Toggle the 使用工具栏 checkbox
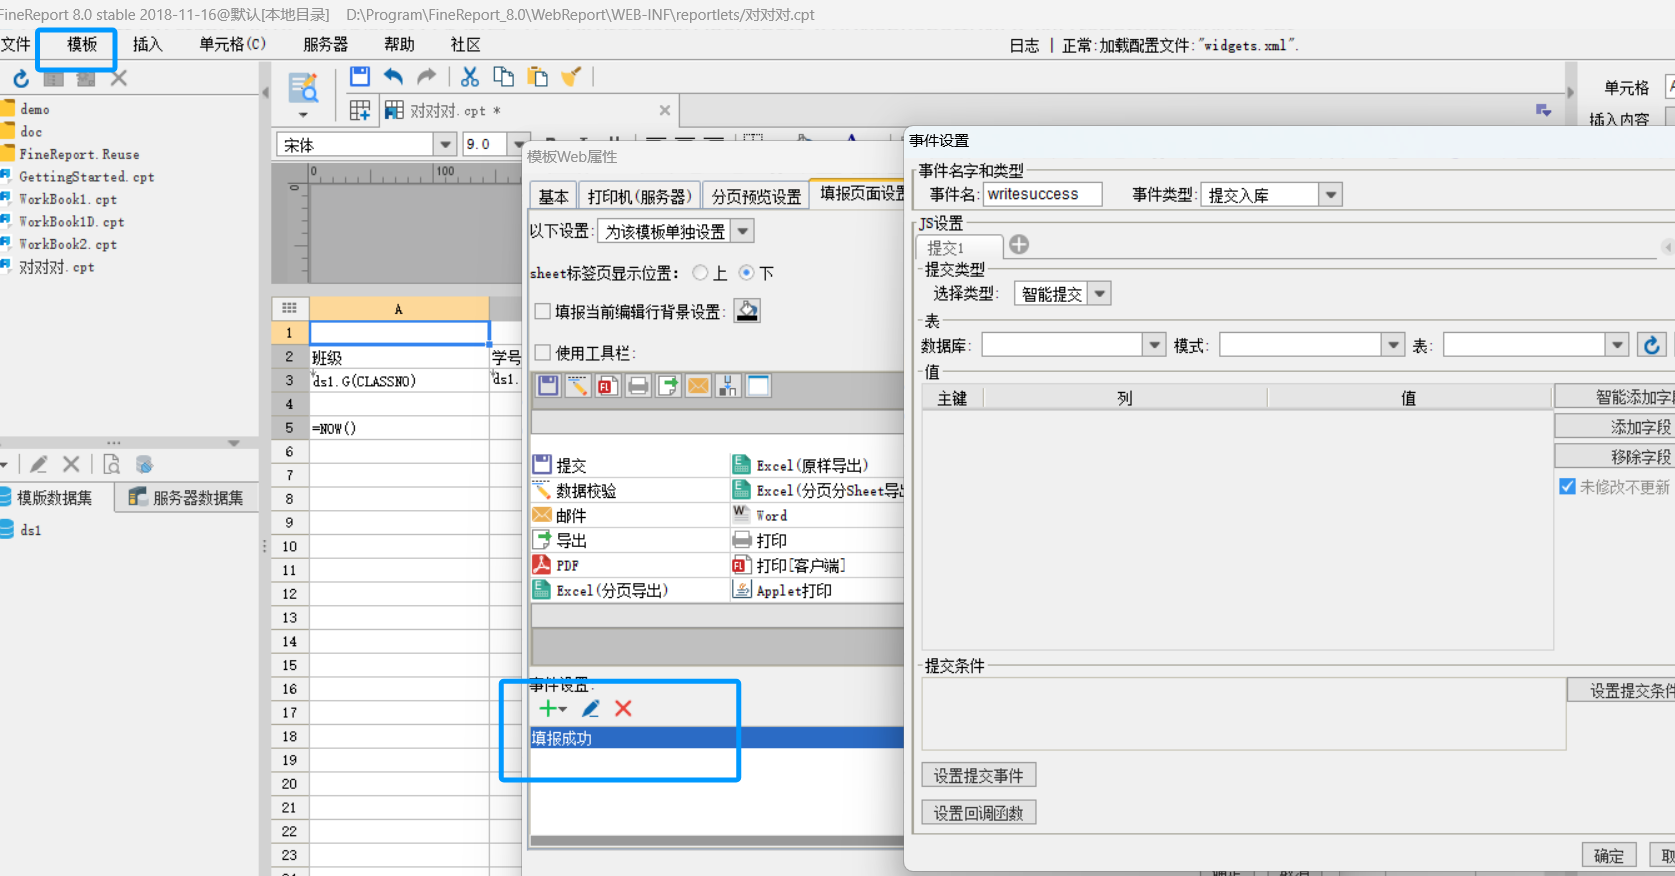Image resolution: width=1675 pixels, height=876 pixels. coord(543,353)
